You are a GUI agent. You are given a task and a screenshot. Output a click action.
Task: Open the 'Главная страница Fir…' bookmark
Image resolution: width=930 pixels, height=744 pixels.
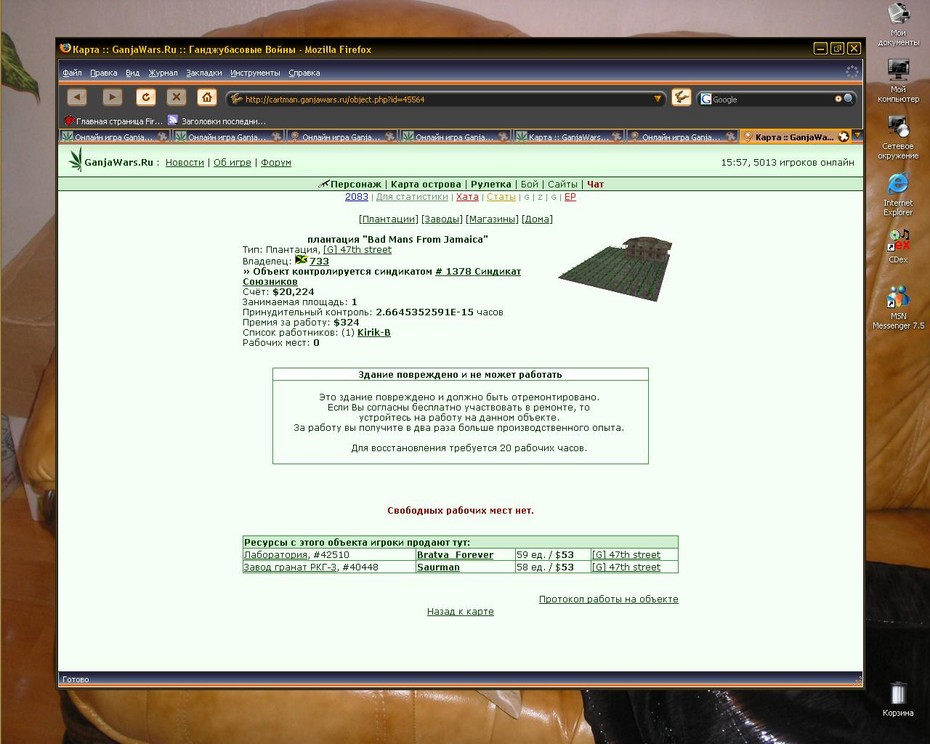coord(113,121)
